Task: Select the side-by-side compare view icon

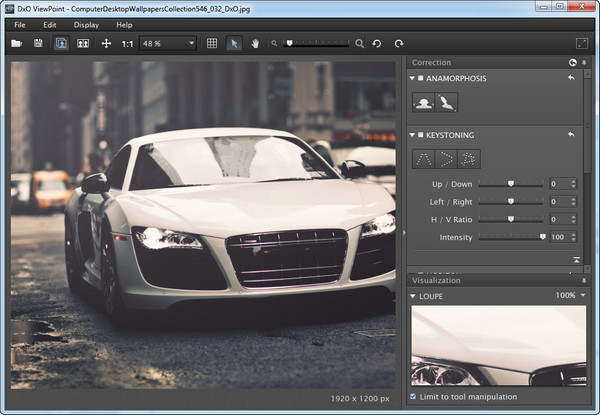Action: (83, 44)
